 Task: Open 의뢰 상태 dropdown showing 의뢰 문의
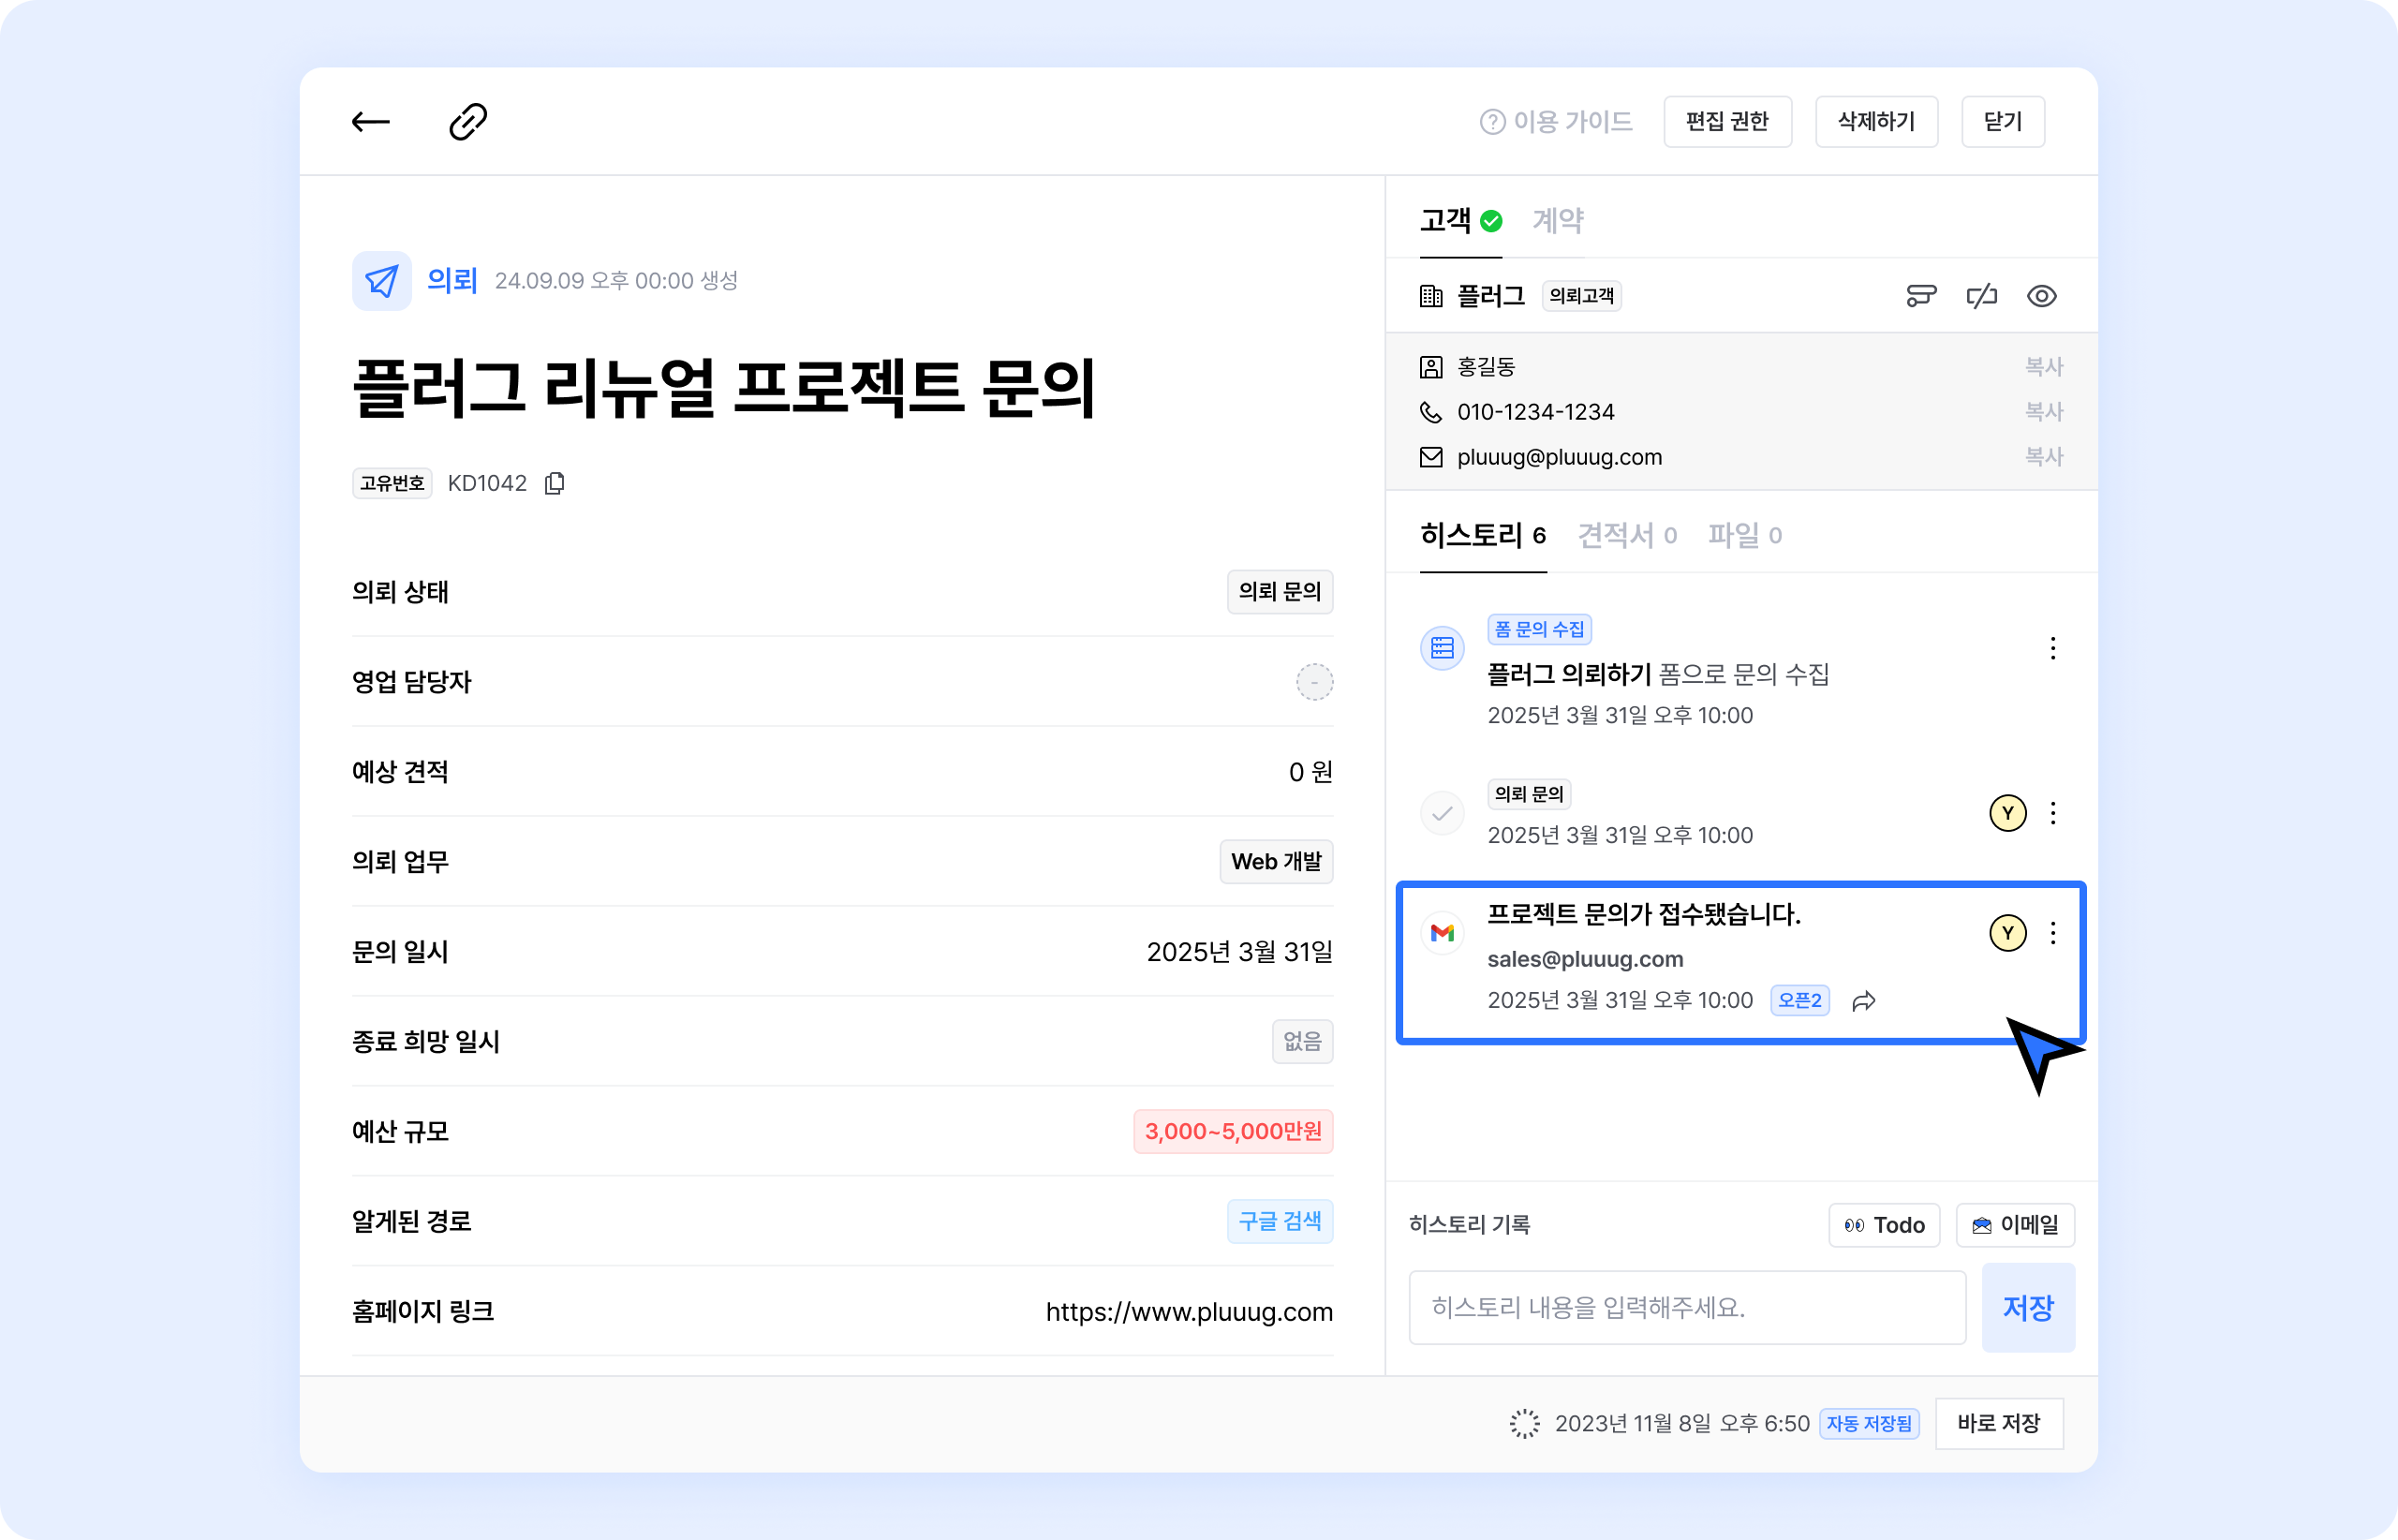(x=1279, y=592)
